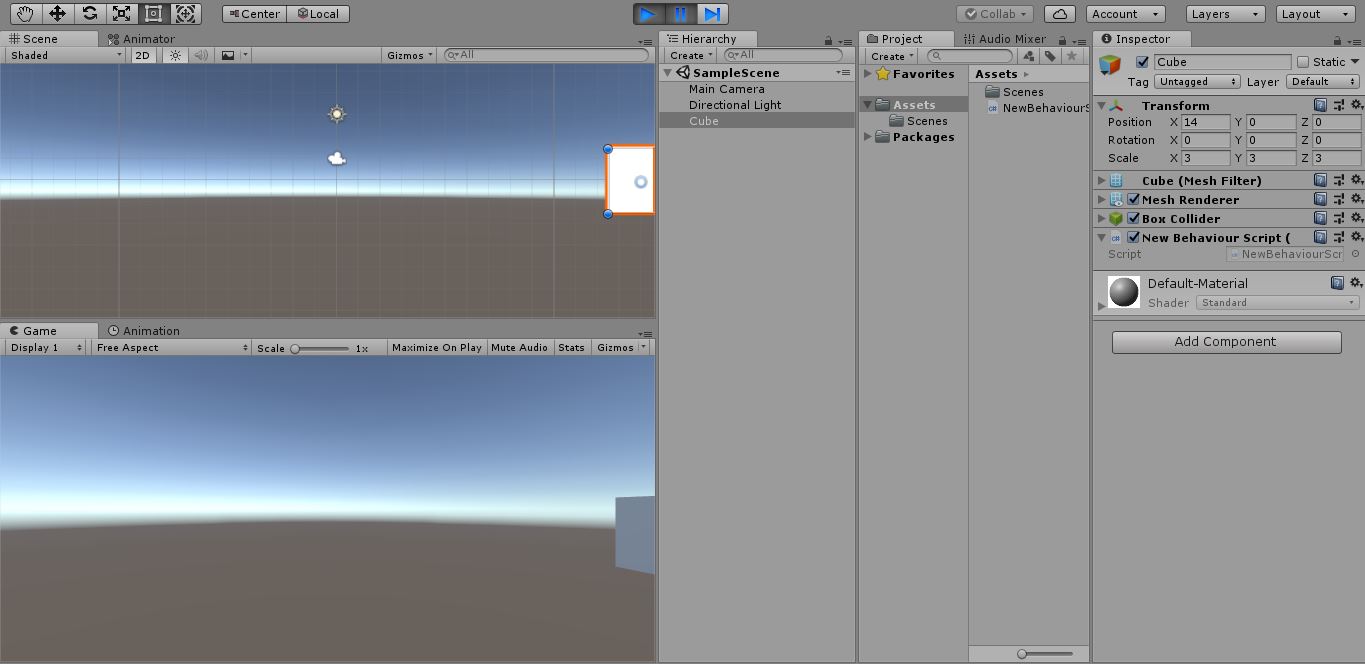Screen dimensions: 1365x664
Task: Click the Pause button
Action: coord(680,14)
